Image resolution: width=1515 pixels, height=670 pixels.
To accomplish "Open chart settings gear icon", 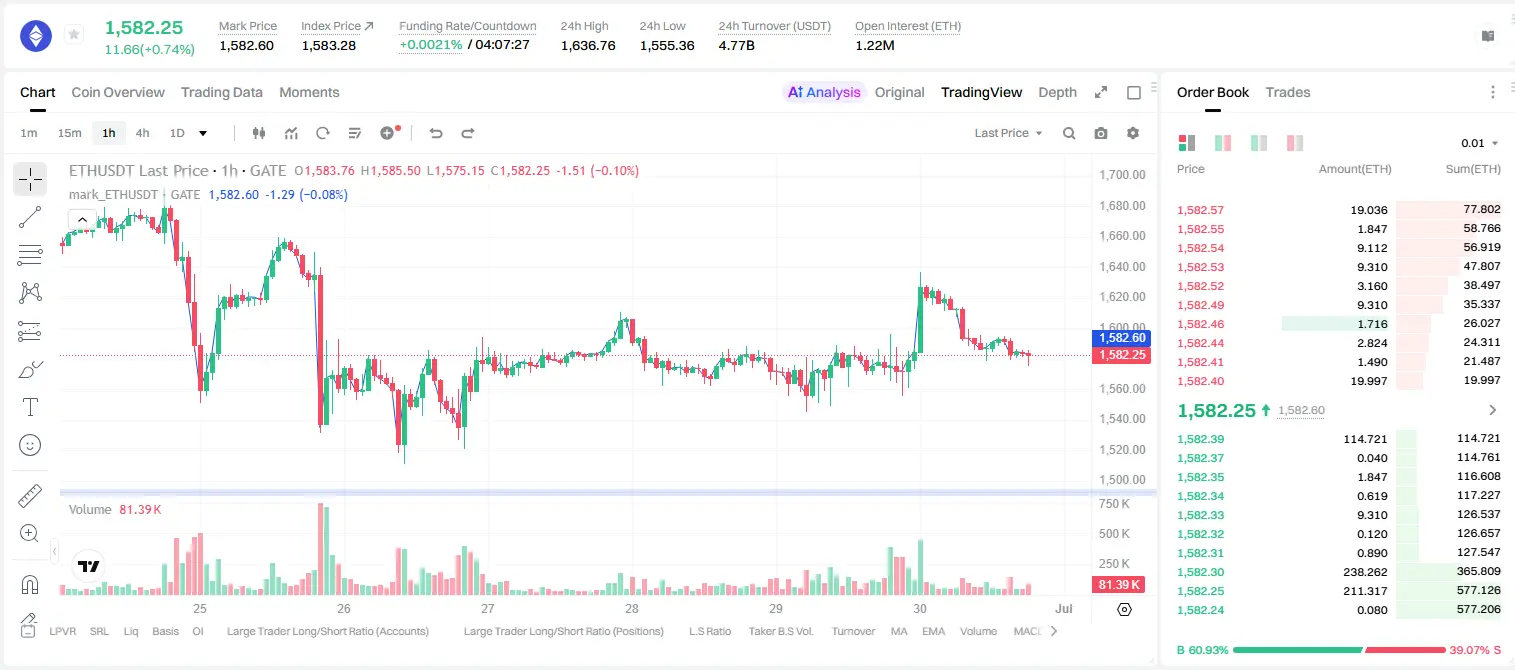I will [x=1133, y=133].
